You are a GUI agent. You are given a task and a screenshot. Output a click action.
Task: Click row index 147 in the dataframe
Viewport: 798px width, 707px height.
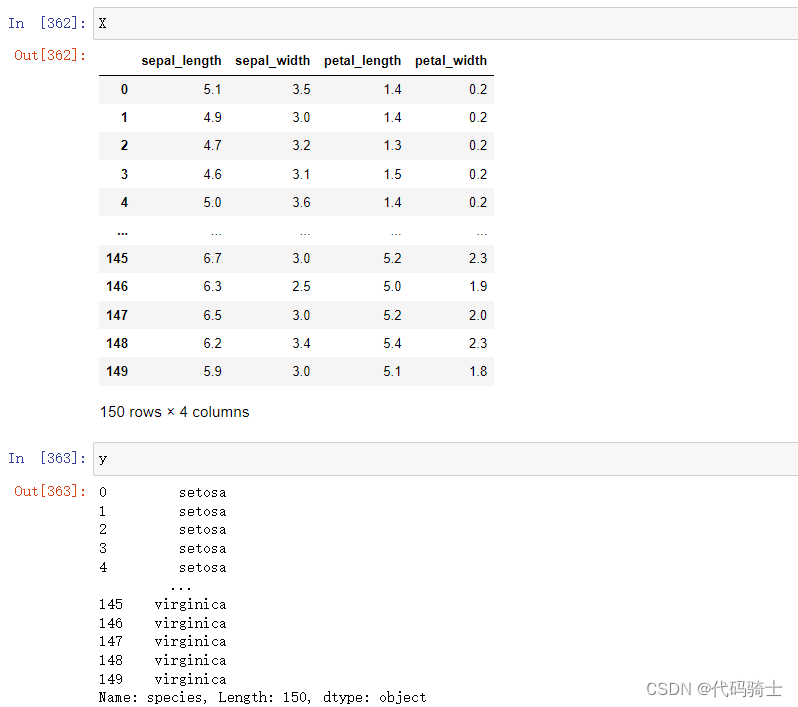pyautogui.click(x=117, y=316)
